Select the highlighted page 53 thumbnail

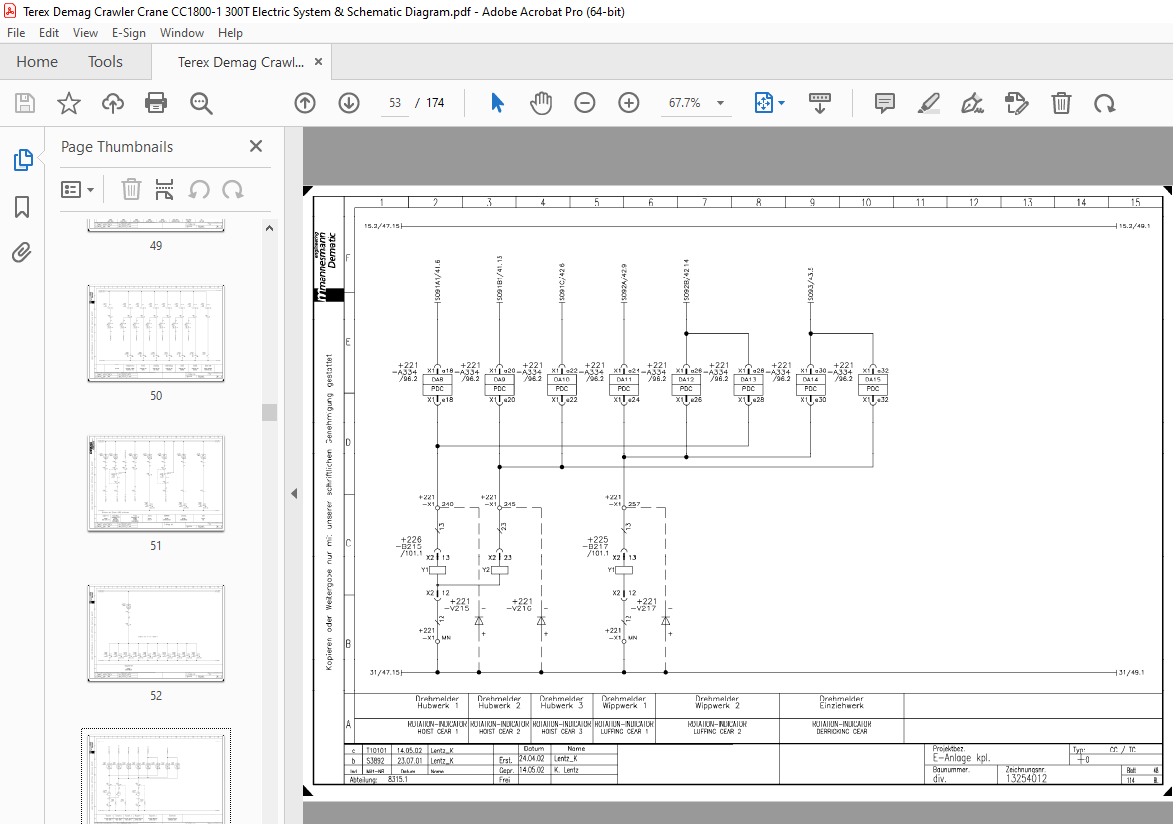(156, 777)
